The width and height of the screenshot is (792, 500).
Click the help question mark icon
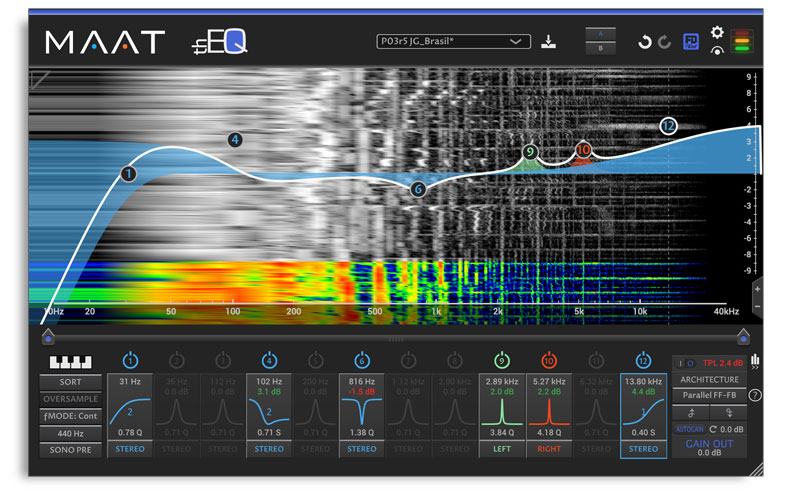755,395
